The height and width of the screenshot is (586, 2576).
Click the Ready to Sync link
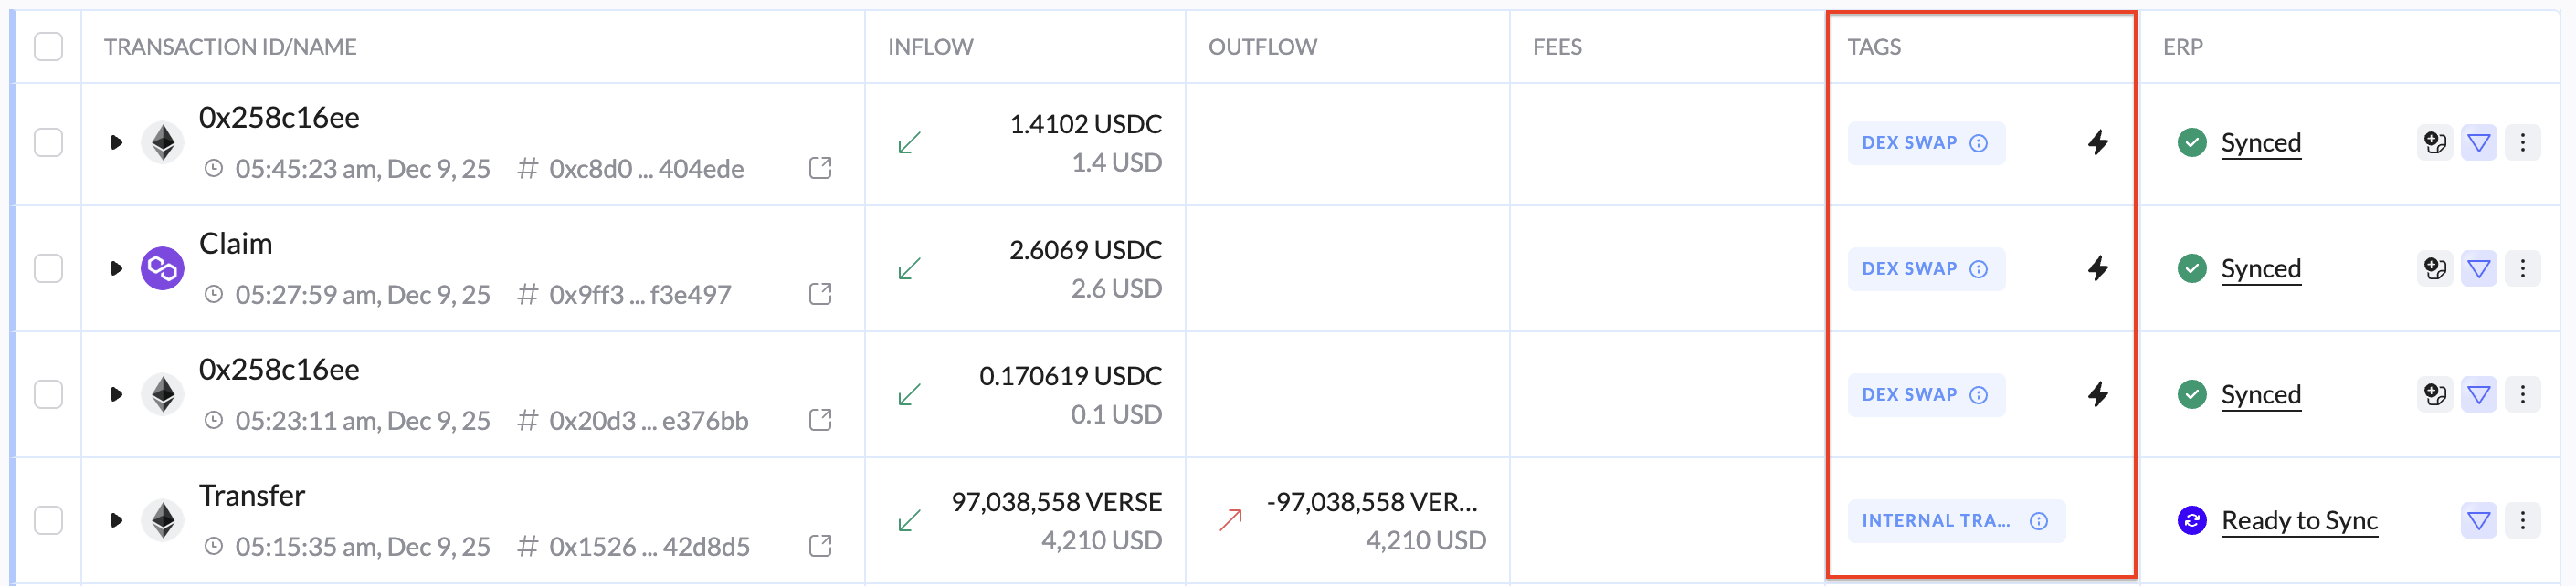2299,520
